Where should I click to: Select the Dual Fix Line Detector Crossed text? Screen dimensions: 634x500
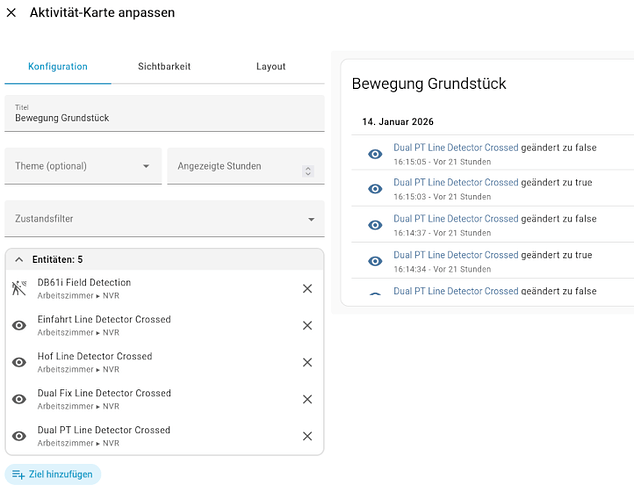pyautogui.click(x=104, y=393)
